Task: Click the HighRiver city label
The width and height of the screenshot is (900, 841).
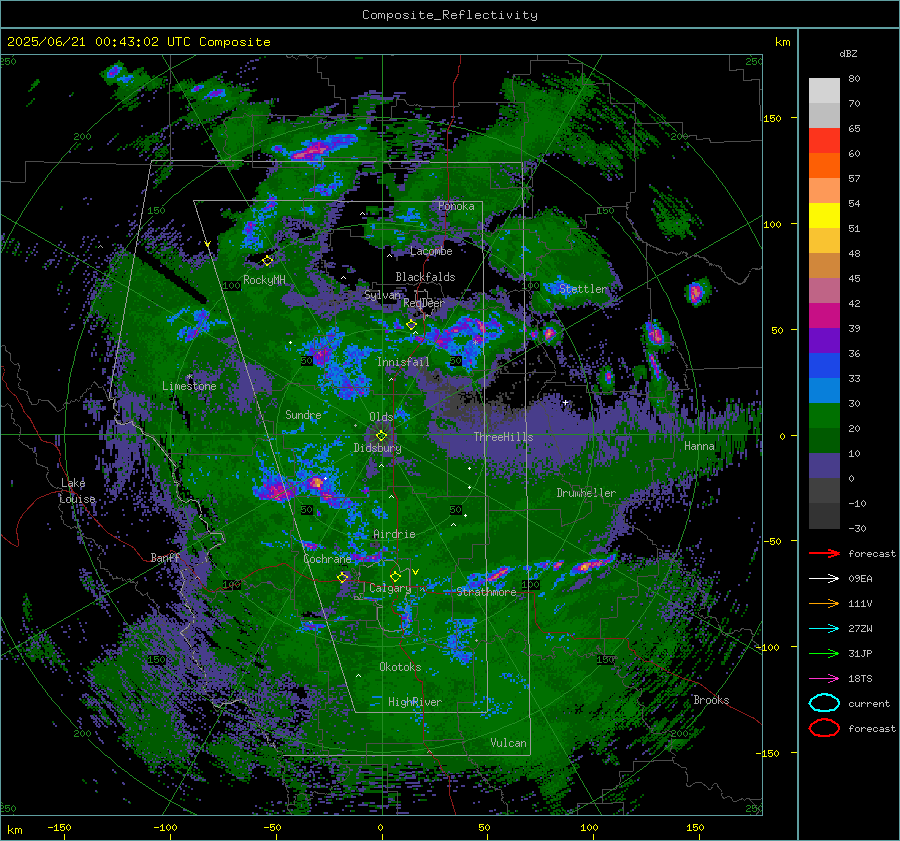Action: pyautogui.click(x=415, y=702)
